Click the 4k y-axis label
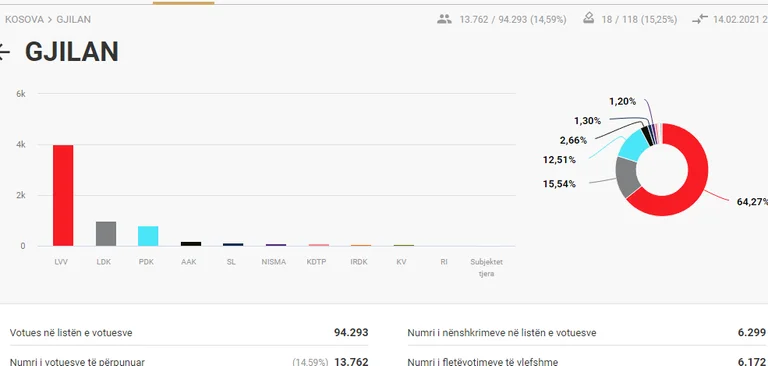The height and width of the screenshot is (366, 768). 21,145
